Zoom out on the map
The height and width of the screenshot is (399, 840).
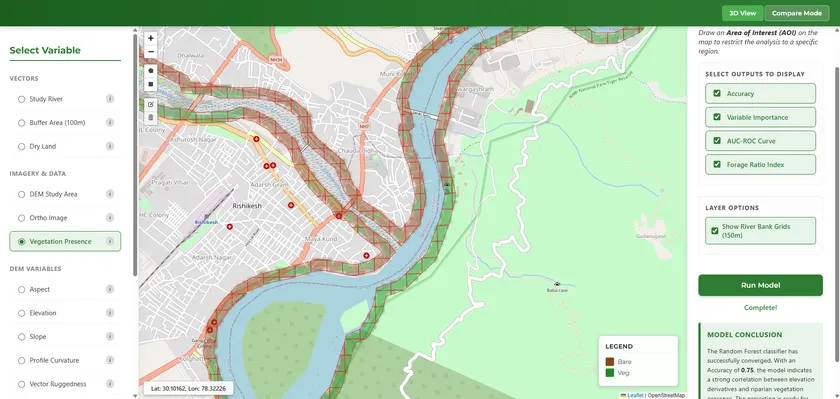click(151, 52)
